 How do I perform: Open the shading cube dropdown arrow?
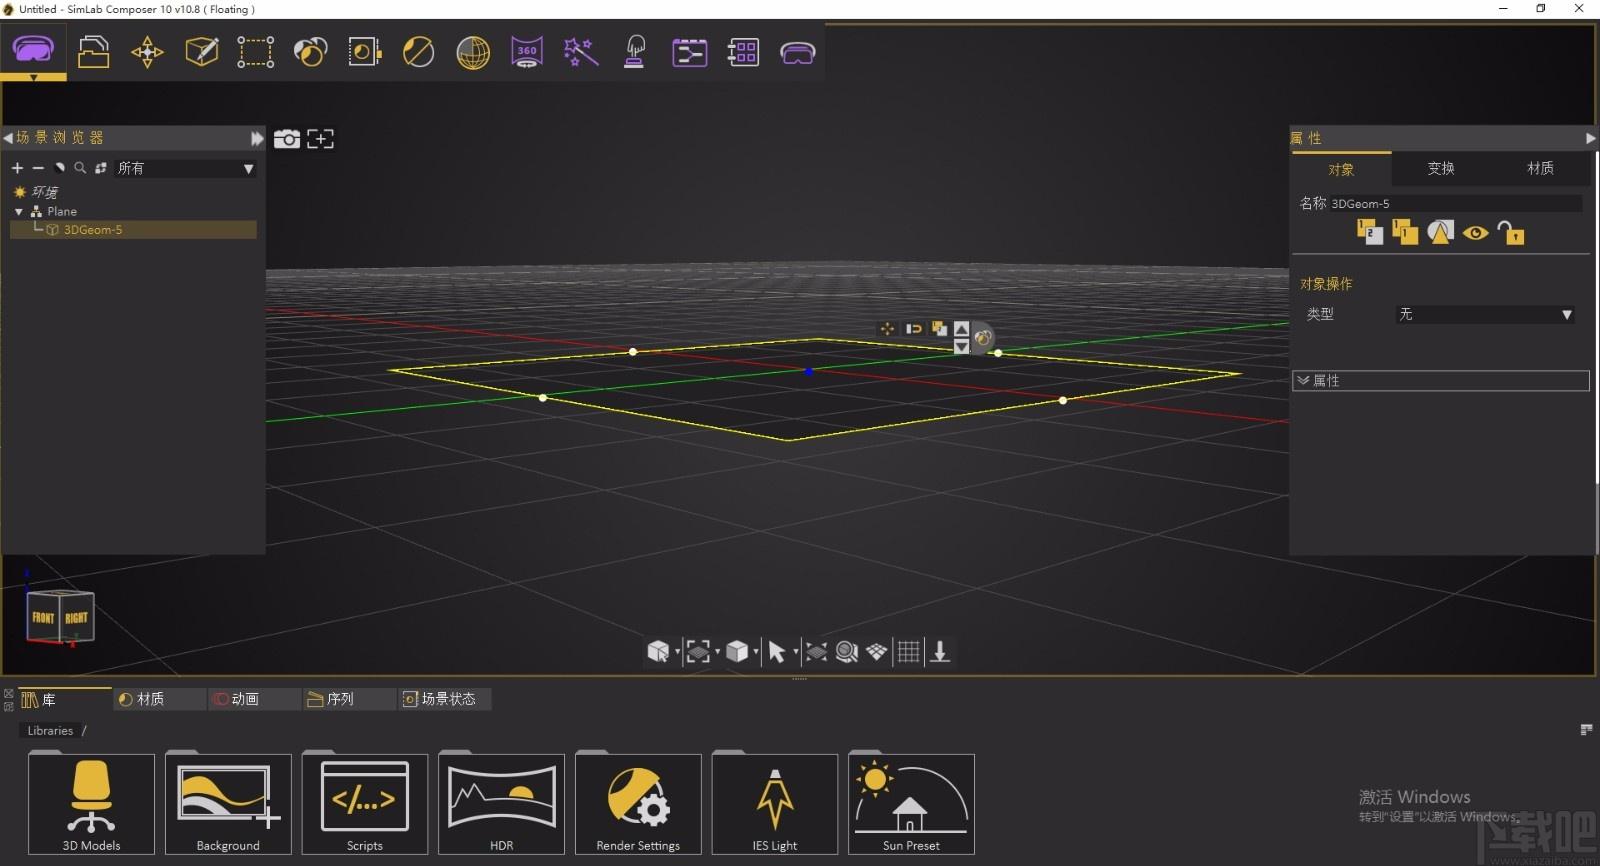pos(756,652)
